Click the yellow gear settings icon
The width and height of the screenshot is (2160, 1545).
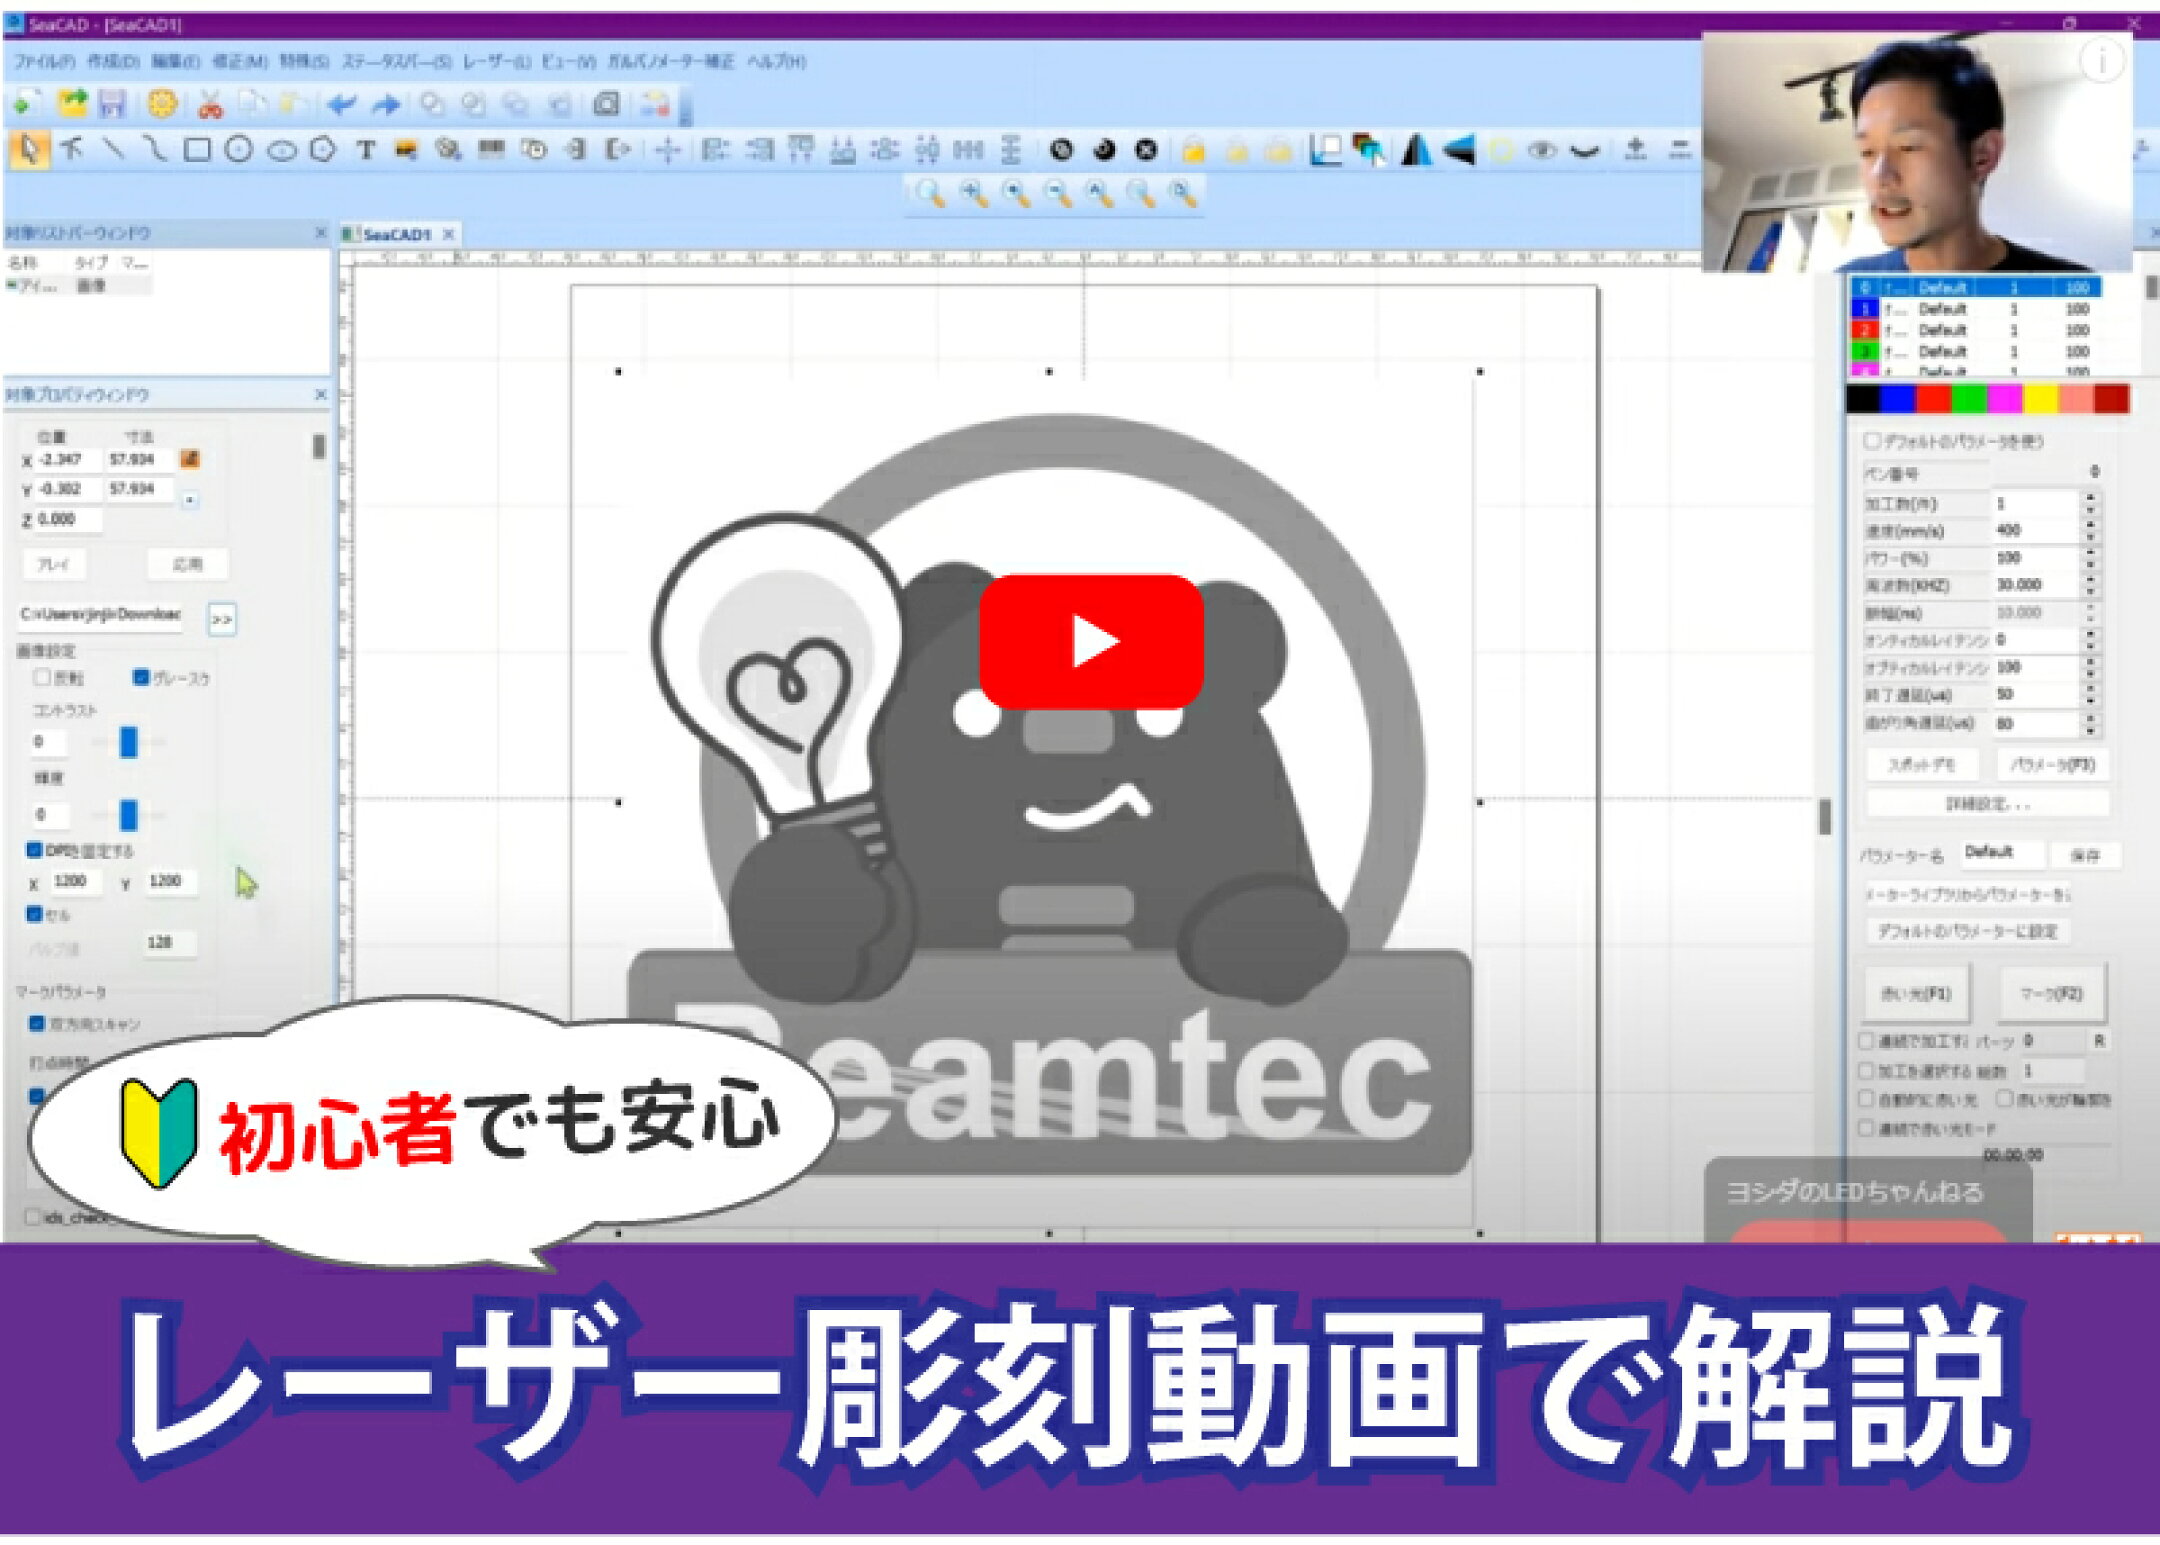click(x=161, y=103)
